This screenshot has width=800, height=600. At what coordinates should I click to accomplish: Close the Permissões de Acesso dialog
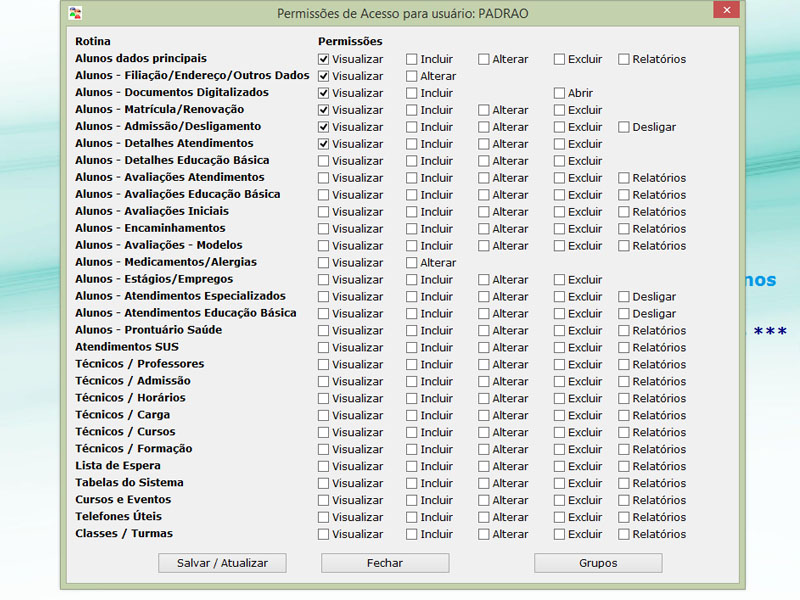click(726, 11)
